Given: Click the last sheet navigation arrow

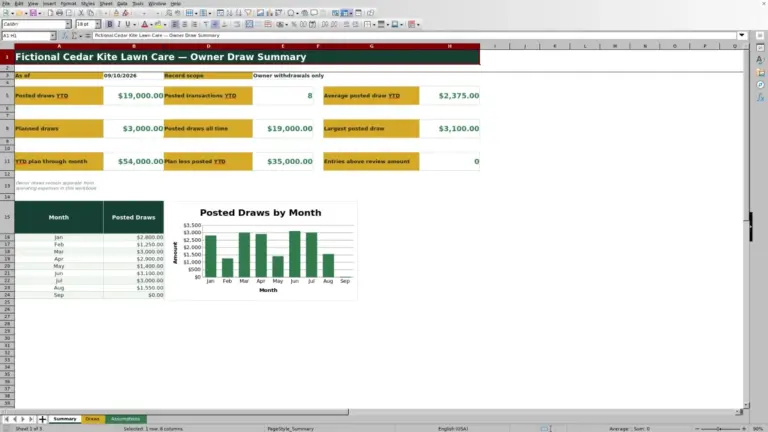Looking at the screenshot, I should [31, 419].
